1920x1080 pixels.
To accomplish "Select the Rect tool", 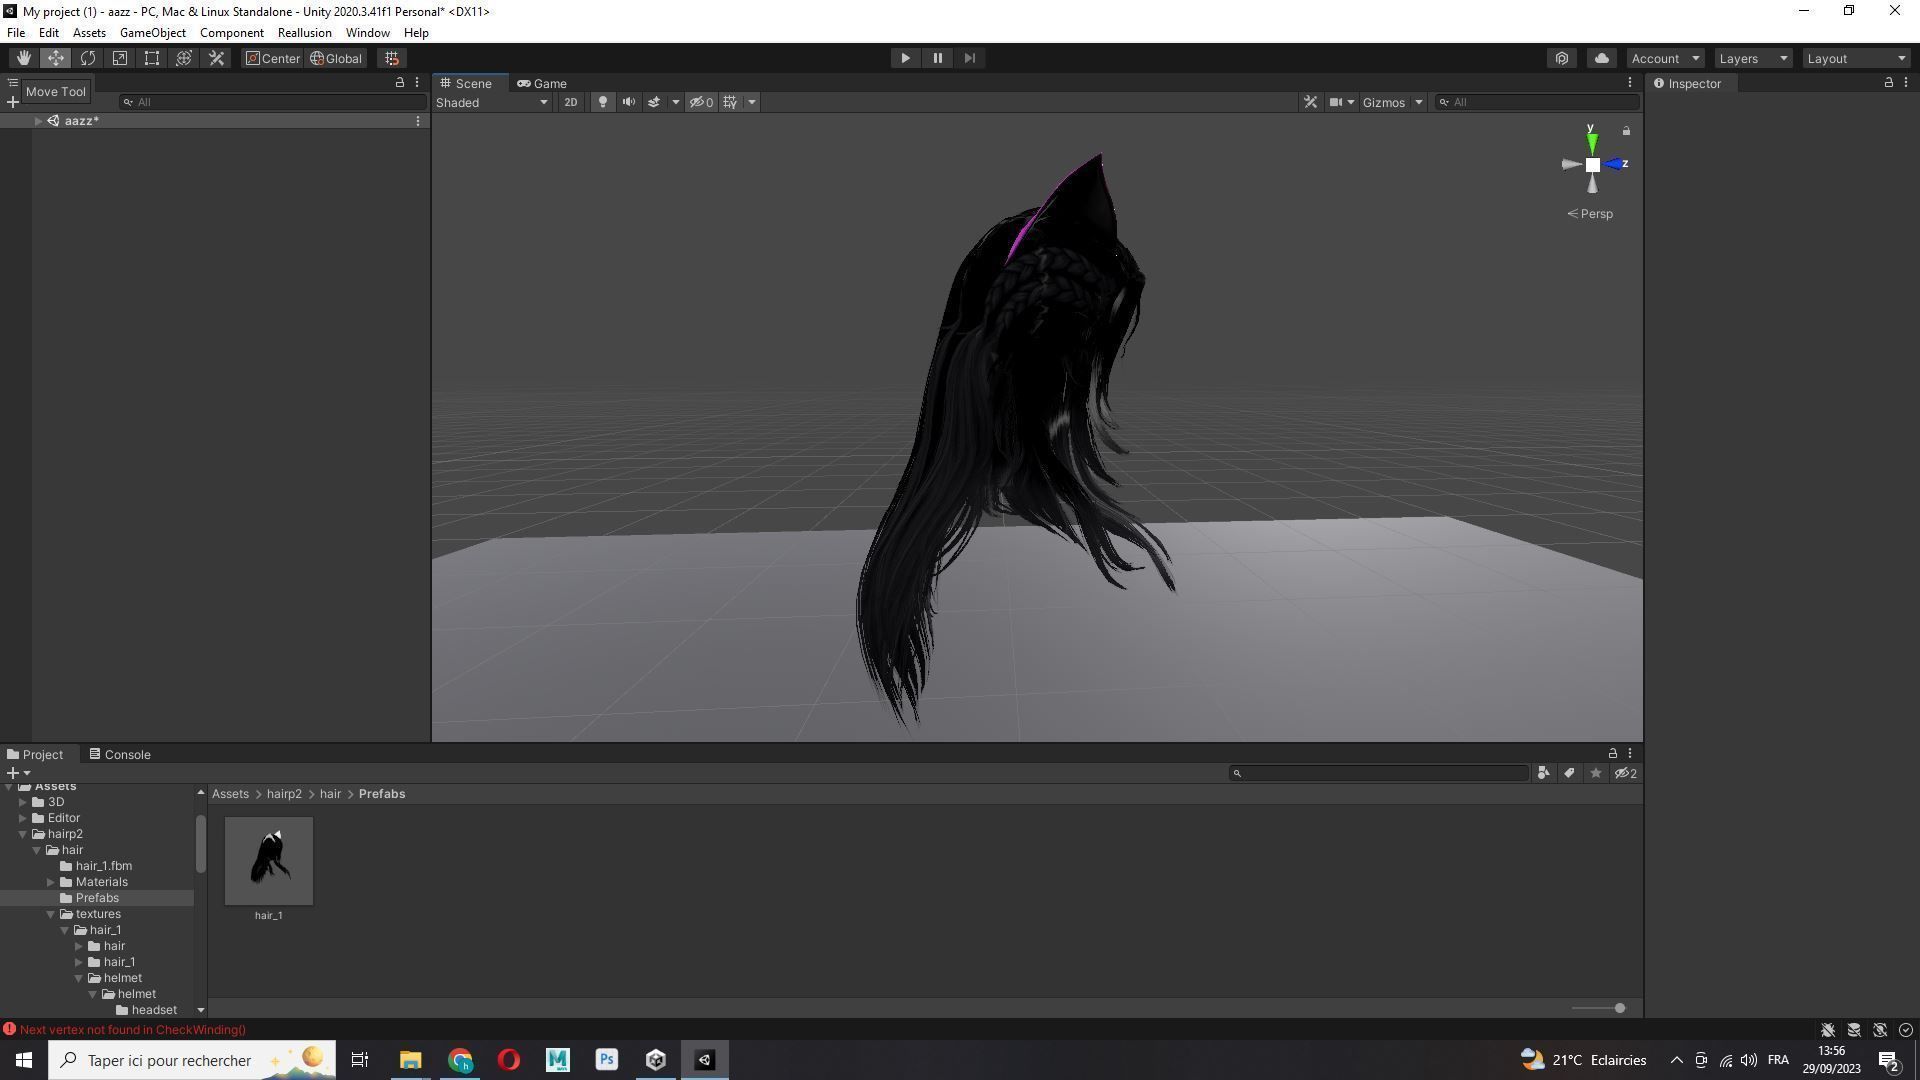I will click(152, 58).
